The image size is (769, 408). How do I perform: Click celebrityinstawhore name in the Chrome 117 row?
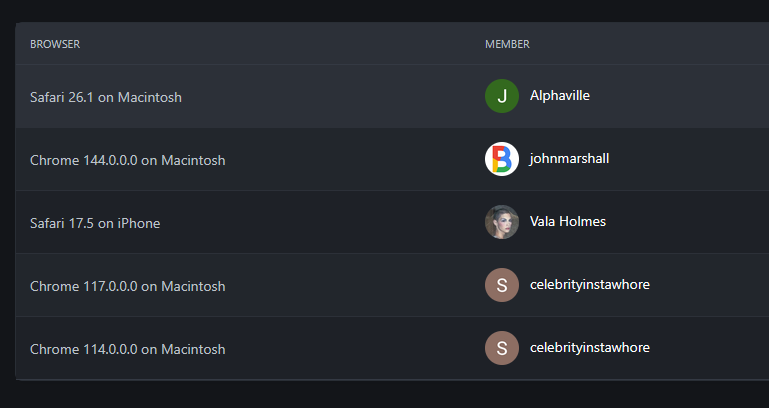click(589, 285)
